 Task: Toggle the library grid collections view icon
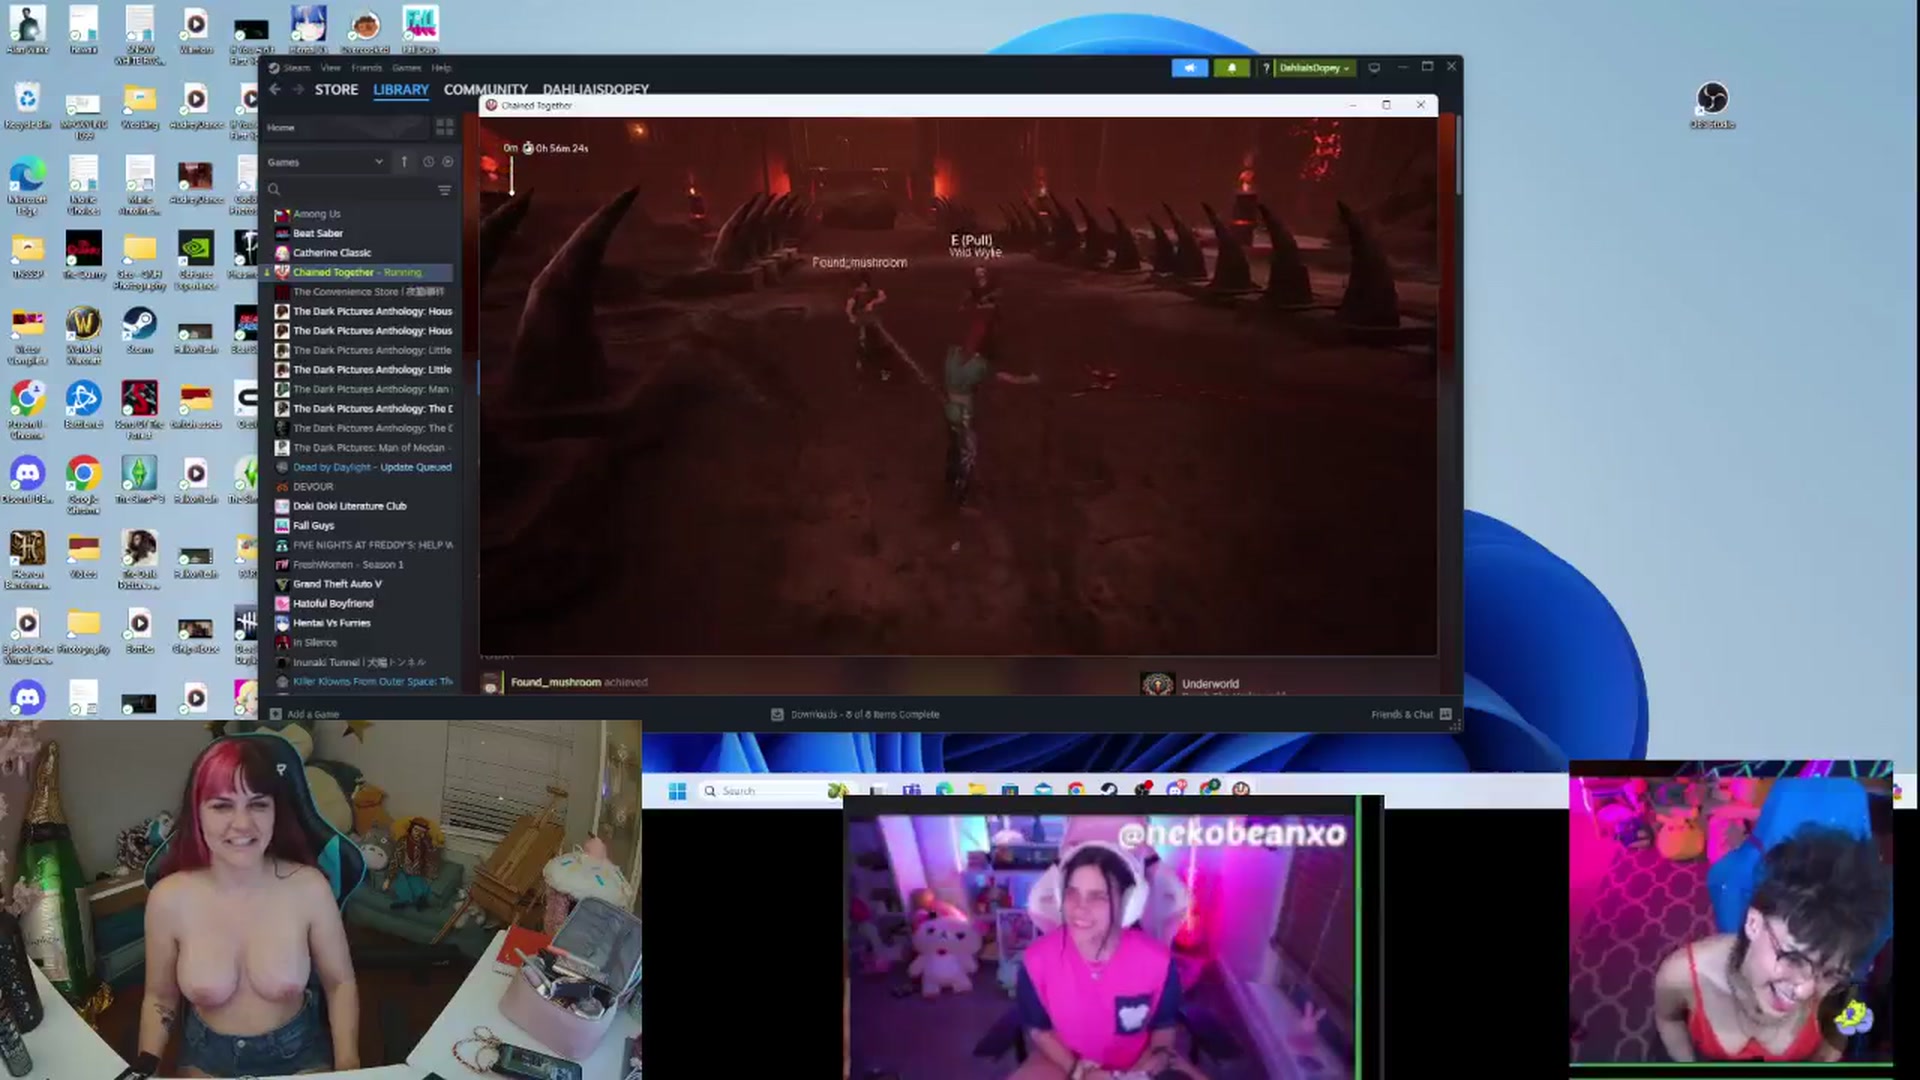(444, 127)
